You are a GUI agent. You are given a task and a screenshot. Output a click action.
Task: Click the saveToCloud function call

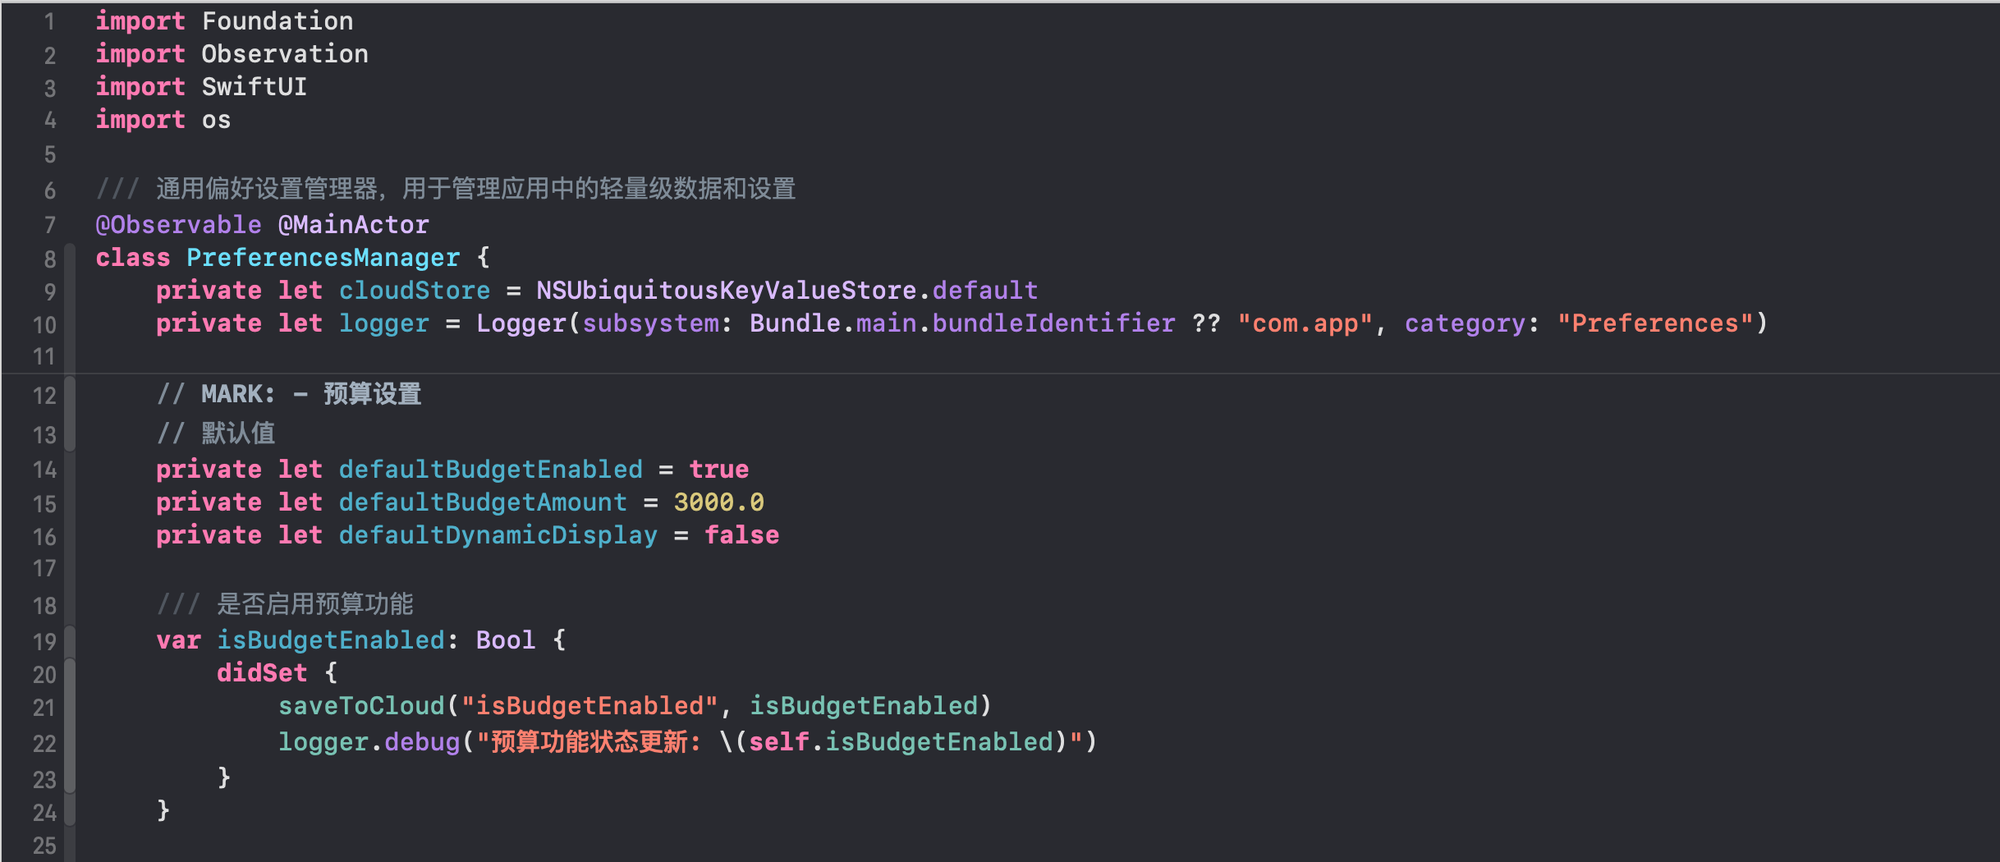[361, 706]
